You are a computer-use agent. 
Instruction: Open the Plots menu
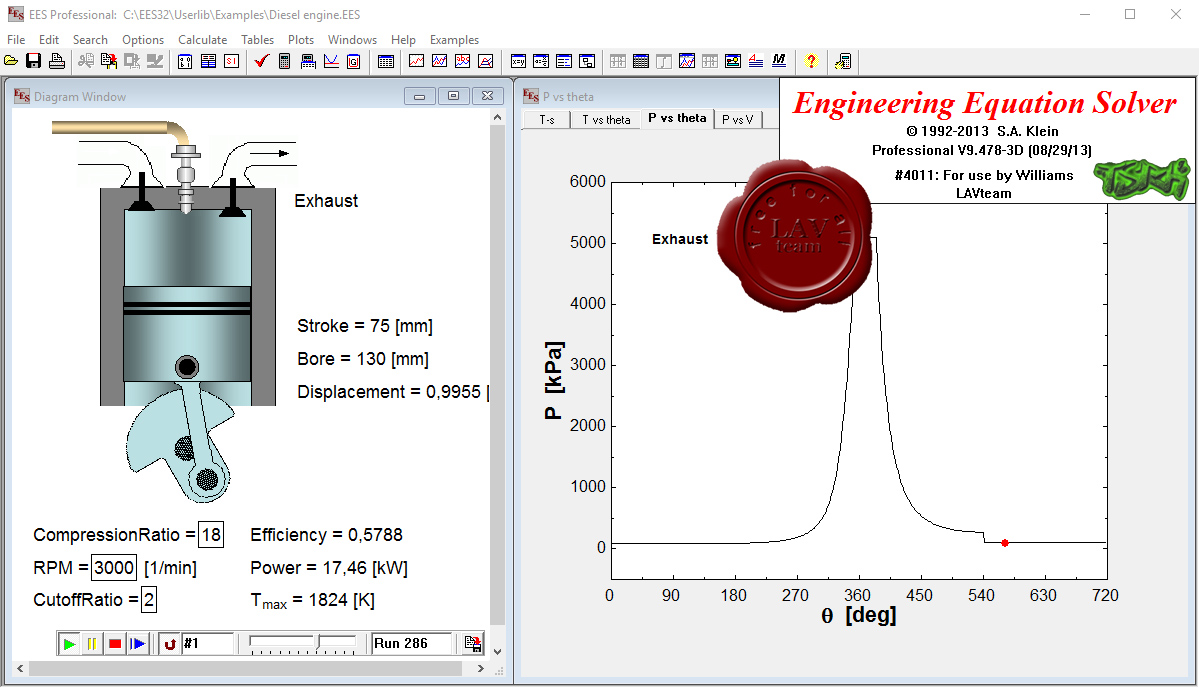[x=301, y=40]
